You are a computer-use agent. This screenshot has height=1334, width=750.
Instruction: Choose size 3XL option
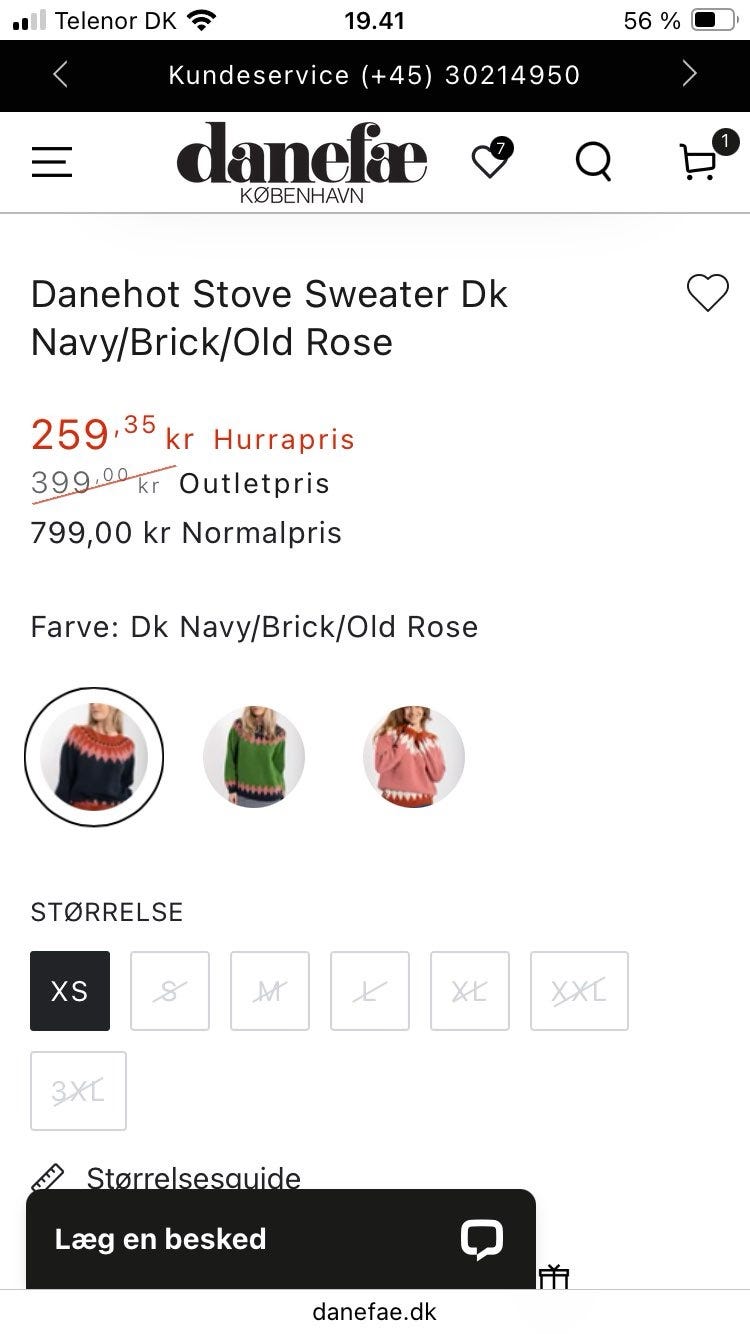(78, 1091)
